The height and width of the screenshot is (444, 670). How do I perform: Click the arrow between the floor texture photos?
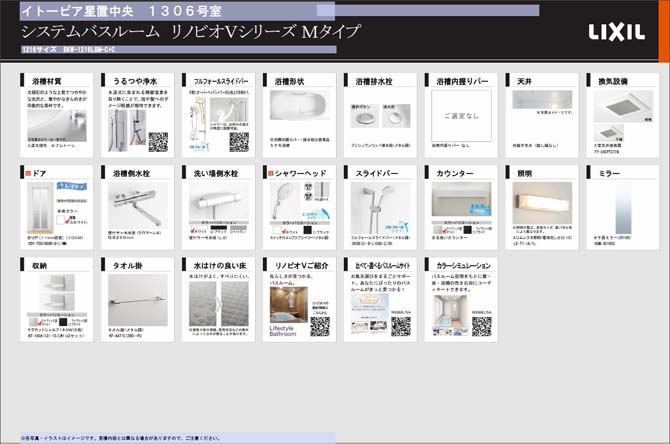point(218,304)
